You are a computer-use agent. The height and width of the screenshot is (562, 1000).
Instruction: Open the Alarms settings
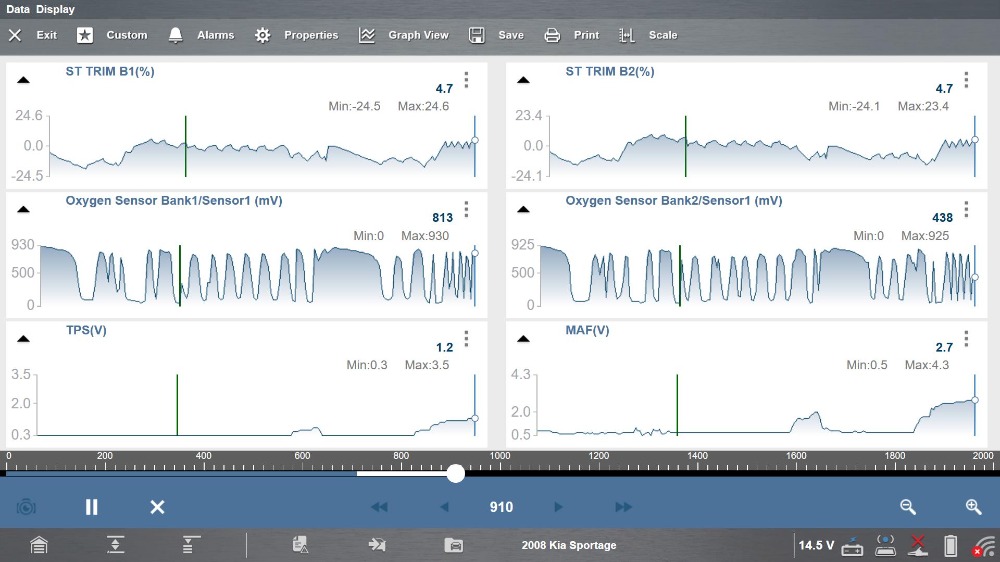[201, 35]
